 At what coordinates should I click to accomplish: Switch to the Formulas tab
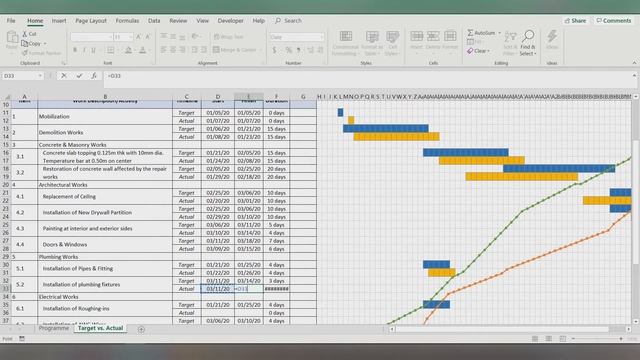pos(127,20)
